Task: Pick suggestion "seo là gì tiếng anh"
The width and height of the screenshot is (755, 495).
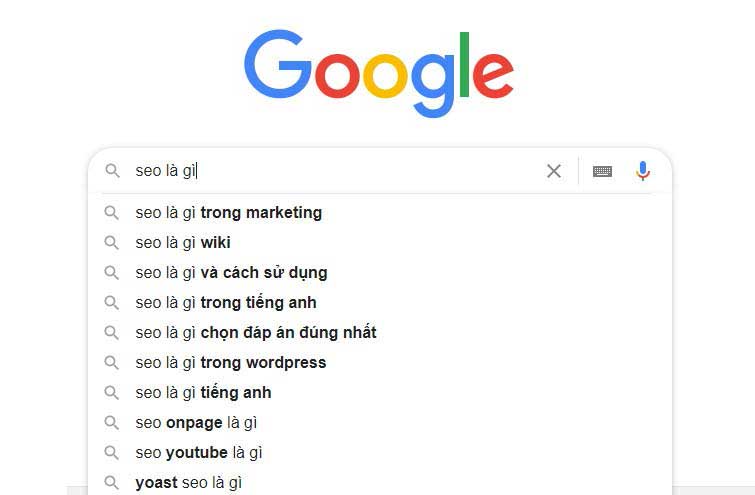Action: pyautogui.click(x=203, y=392)
